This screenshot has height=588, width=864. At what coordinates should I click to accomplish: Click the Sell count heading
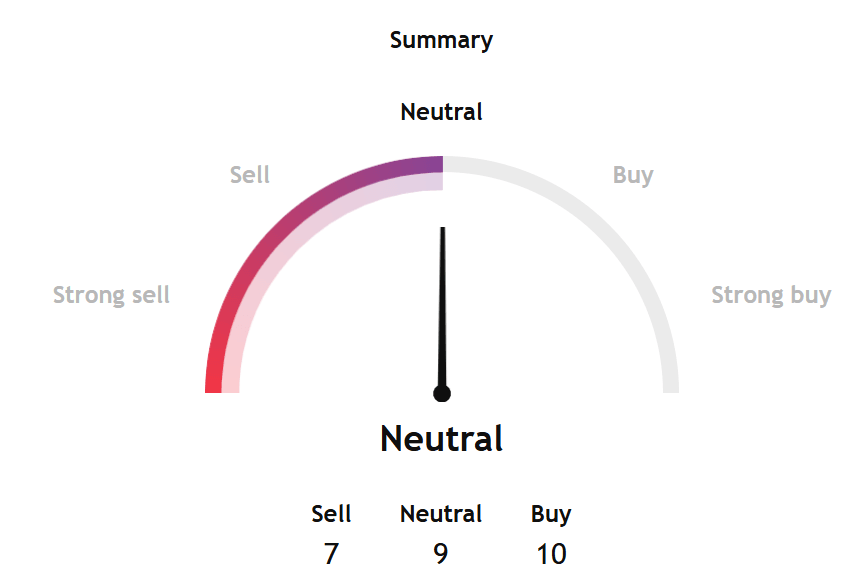pyautogui.click(x=331, y=514)
